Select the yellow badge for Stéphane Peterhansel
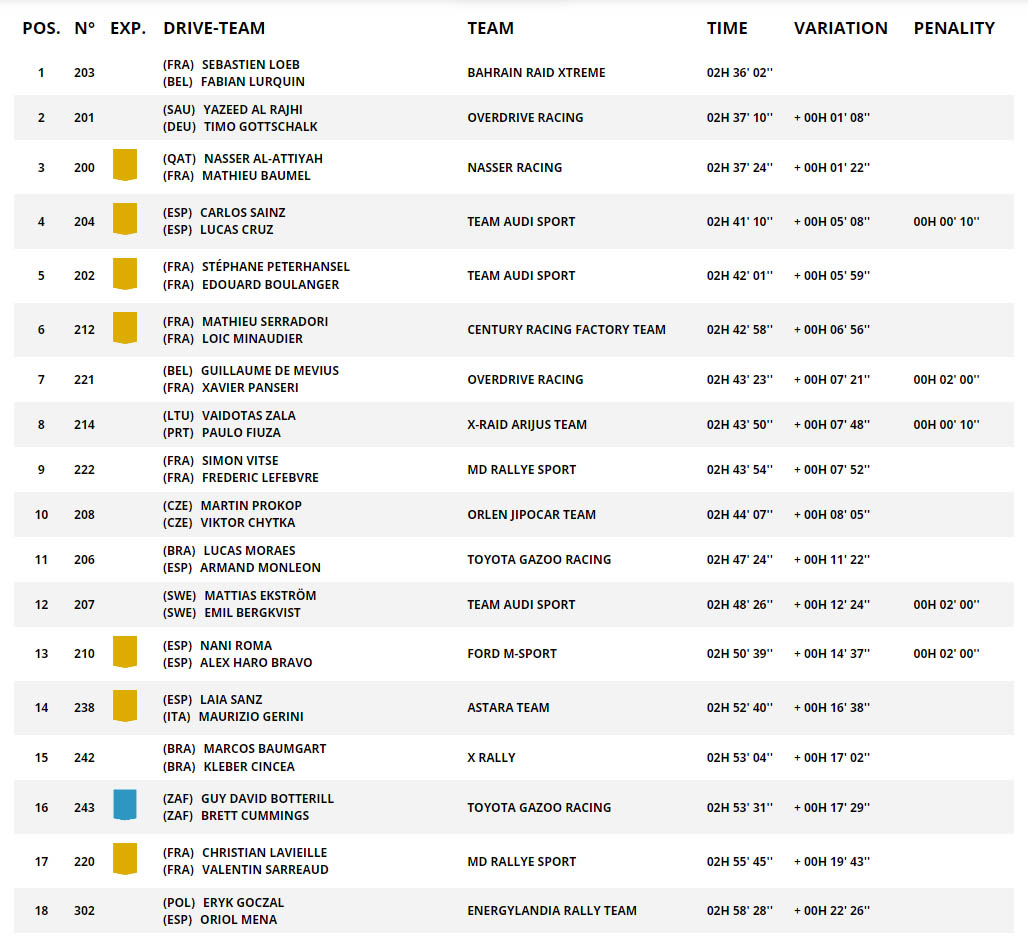Image resolution: width=1028 pixels, height=942 pixels. [x=124, y=274]
